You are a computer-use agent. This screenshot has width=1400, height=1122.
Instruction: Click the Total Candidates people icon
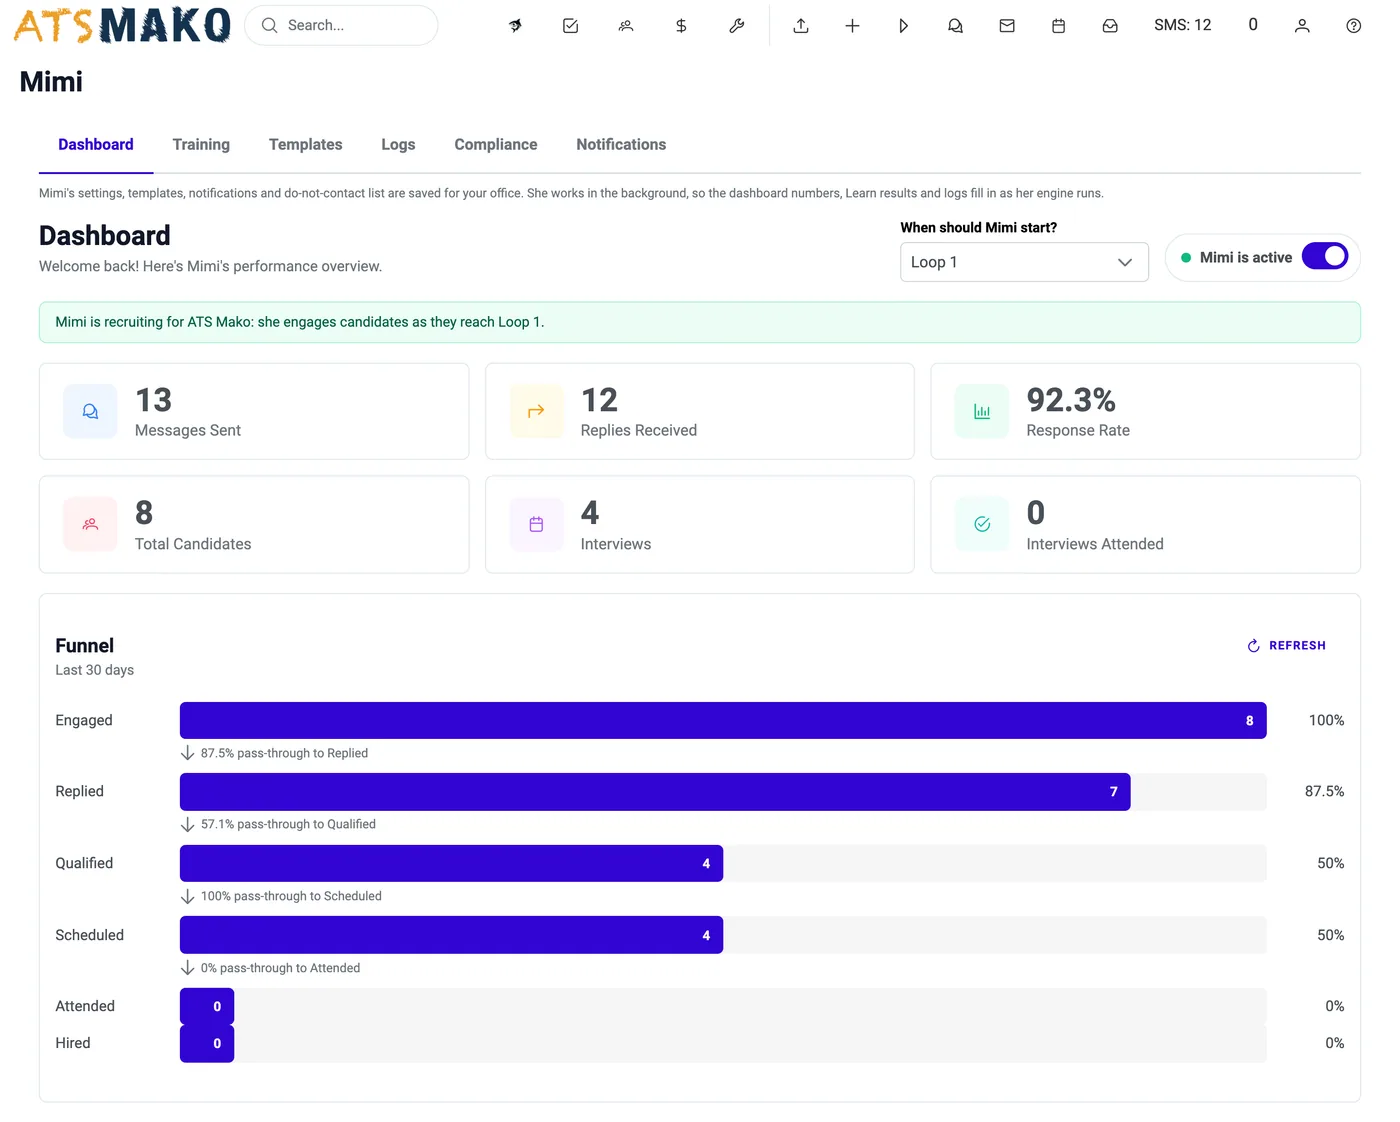pyautogui.click(x=90, y=524)
